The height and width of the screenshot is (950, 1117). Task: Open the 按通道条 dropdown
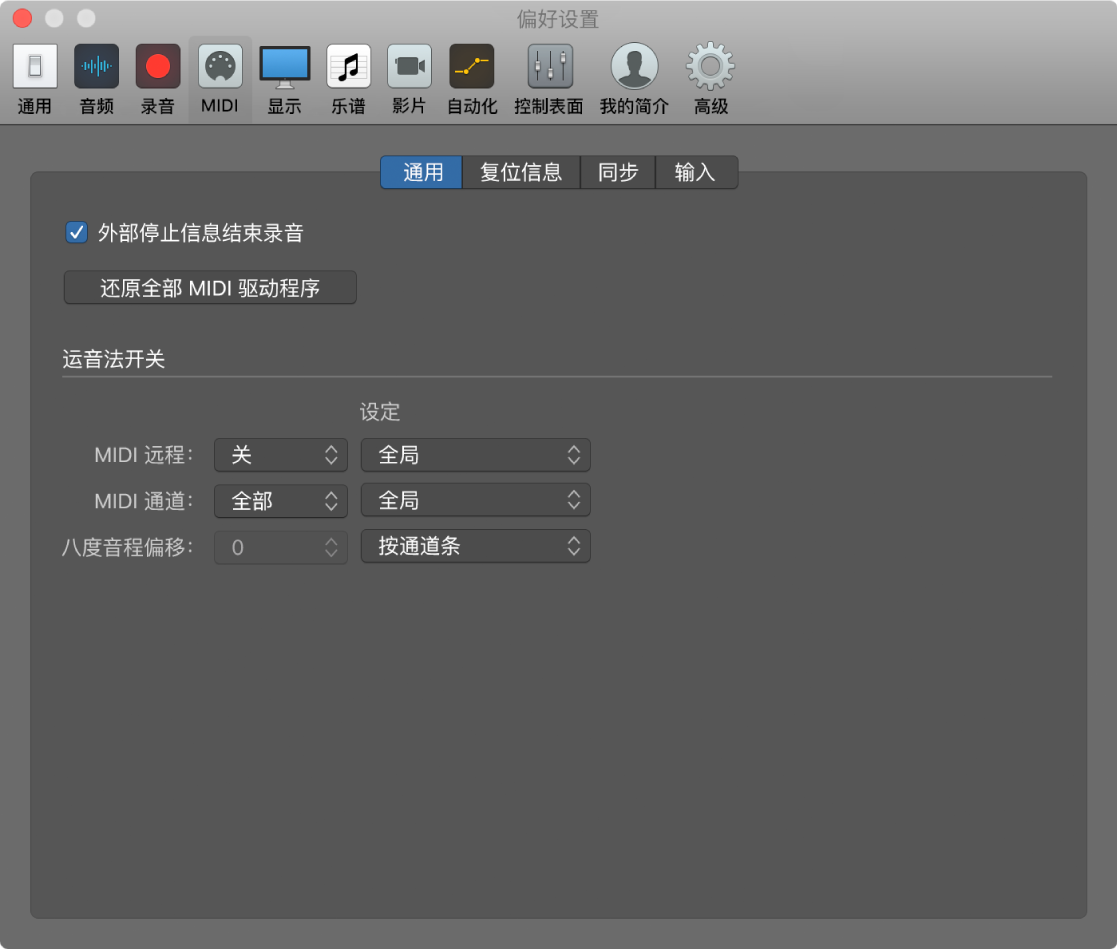click(476, 546)
